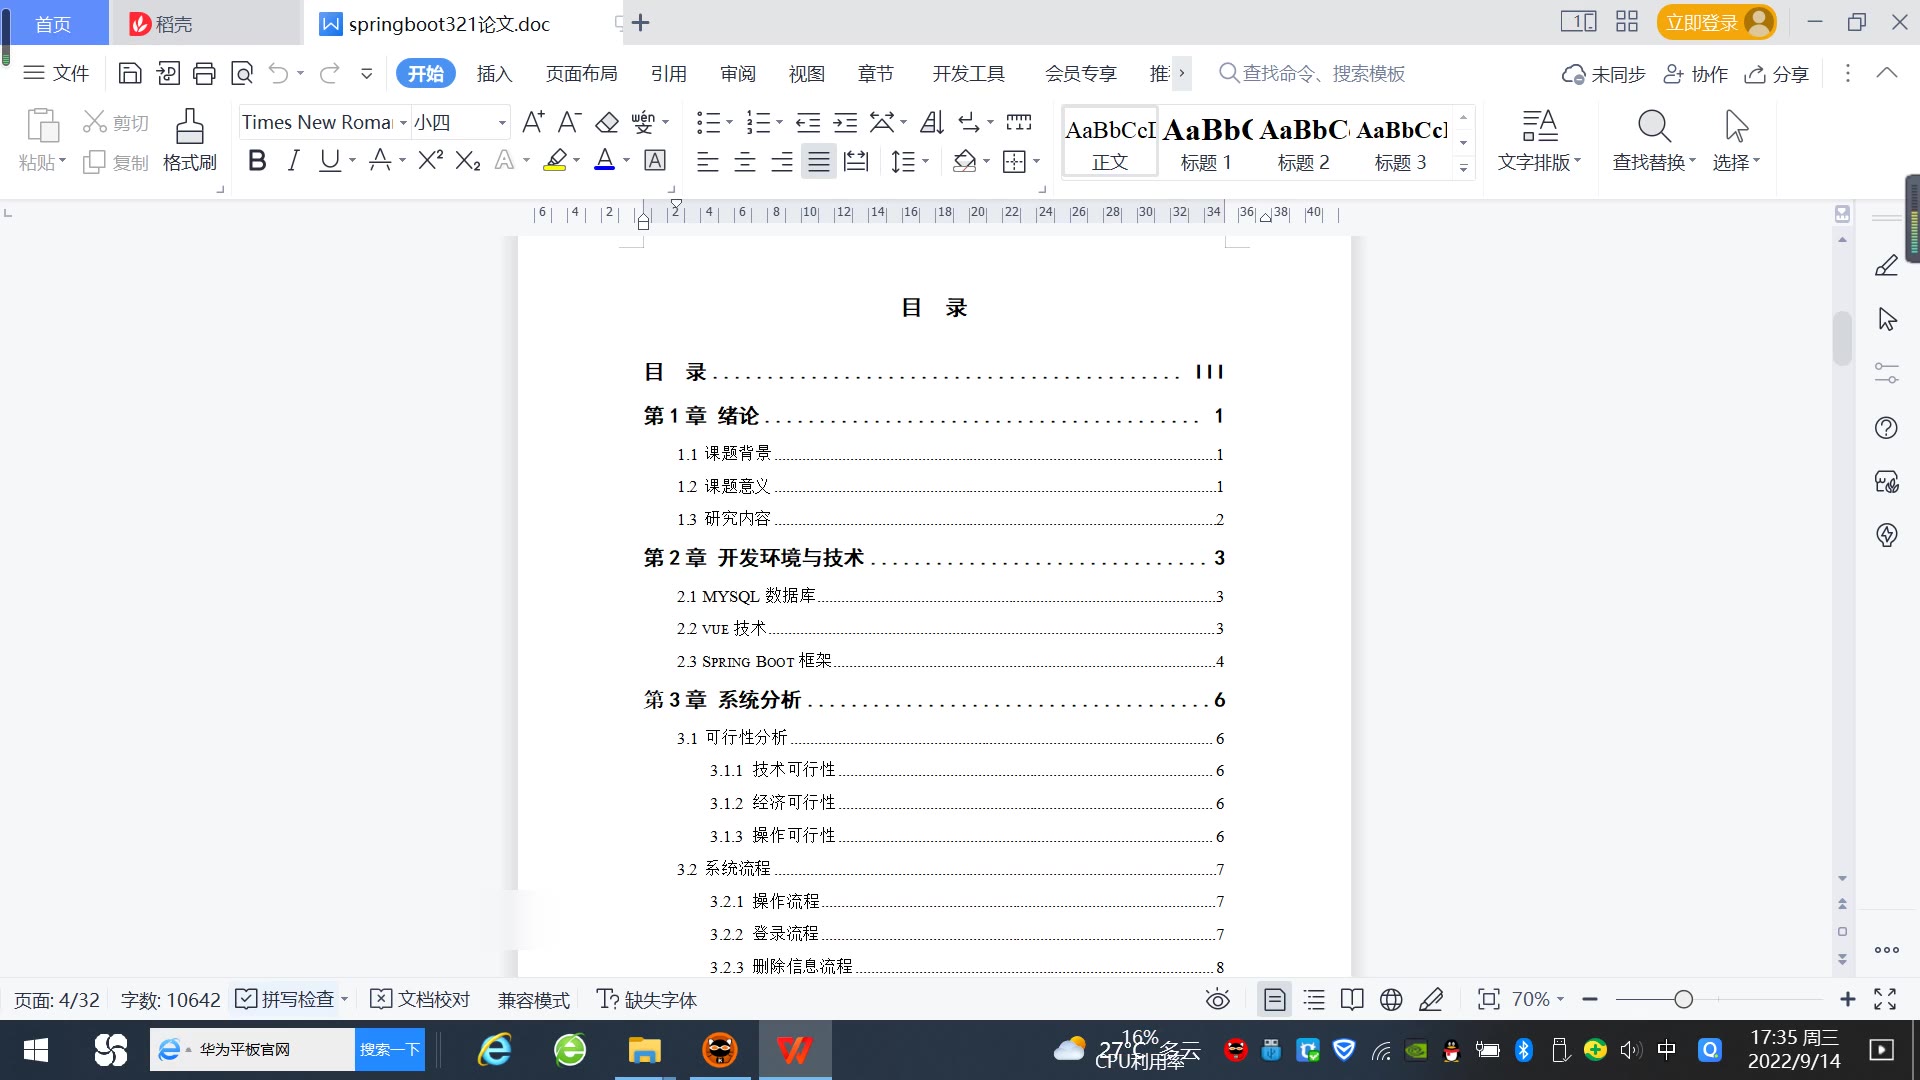Open the 插入 (Insert) ribbon tab
The width and height of the screenshot is (1920, 1080).
pos(494,74)
